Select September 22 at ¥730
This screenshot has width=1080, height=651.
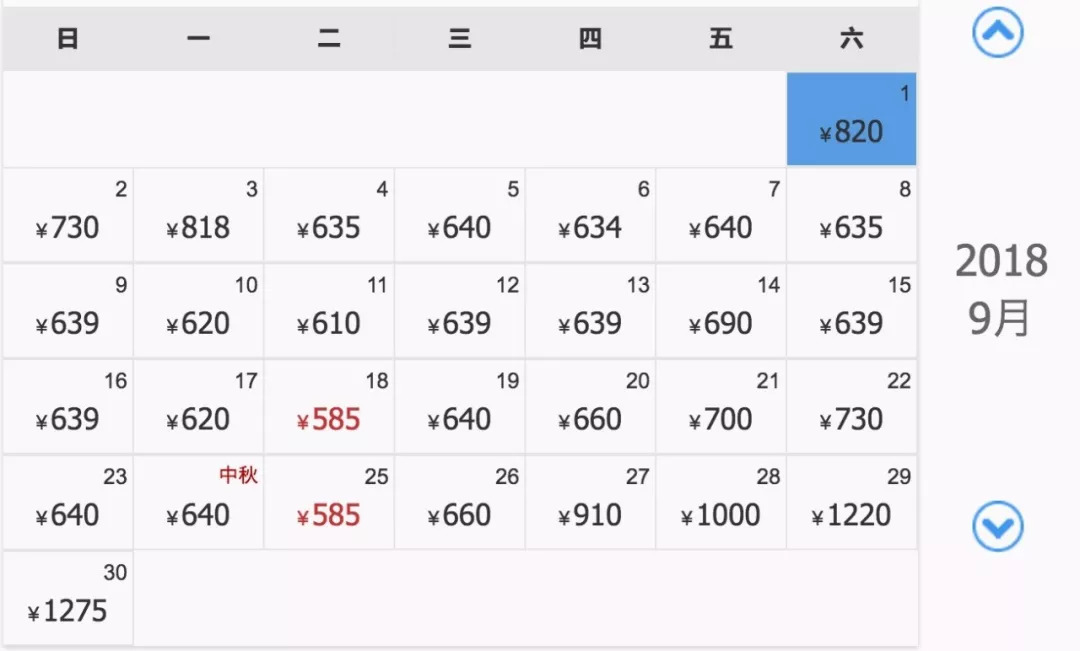851,406
